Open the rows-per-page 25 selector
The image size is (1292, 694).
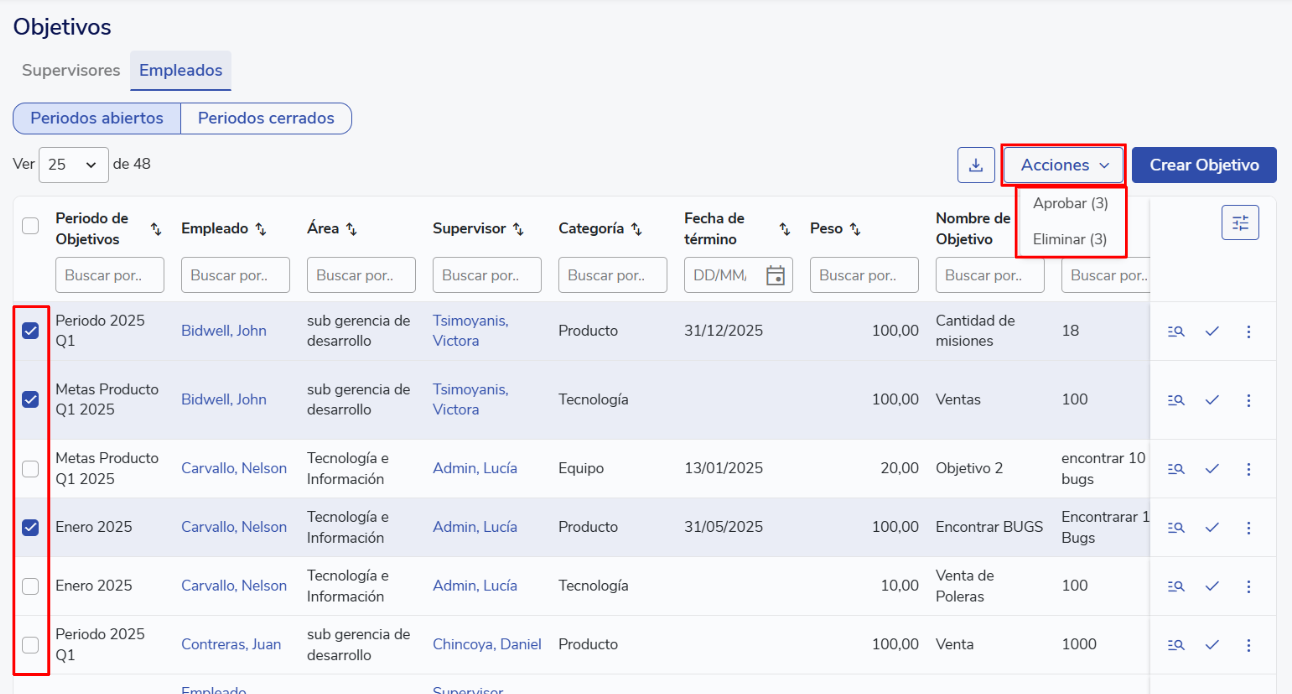tap(73, 165)
